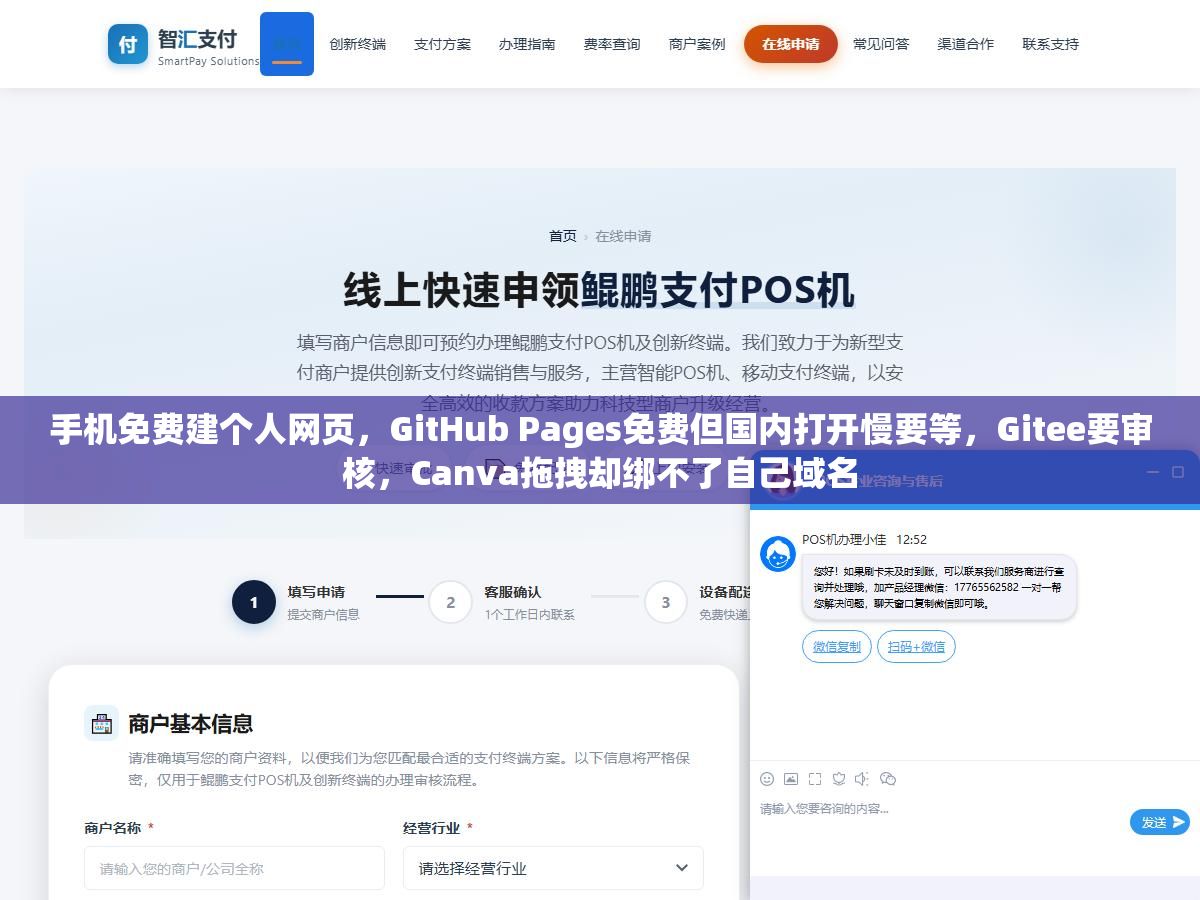The height and width of the screenshot is (900, 1200).
Task: Expand the 请选择经营行业 dropdown
Action: coord(553,868)
